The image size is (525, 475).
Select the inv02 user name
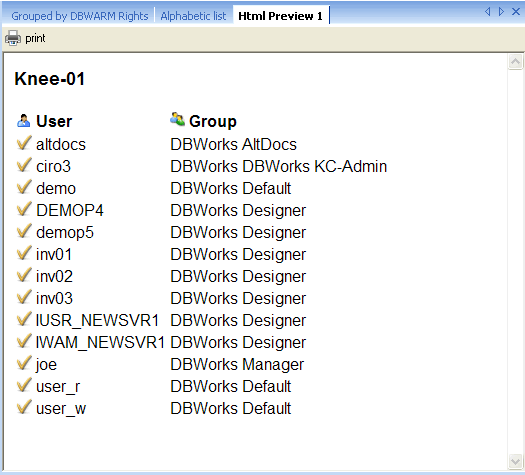point(54,276)
